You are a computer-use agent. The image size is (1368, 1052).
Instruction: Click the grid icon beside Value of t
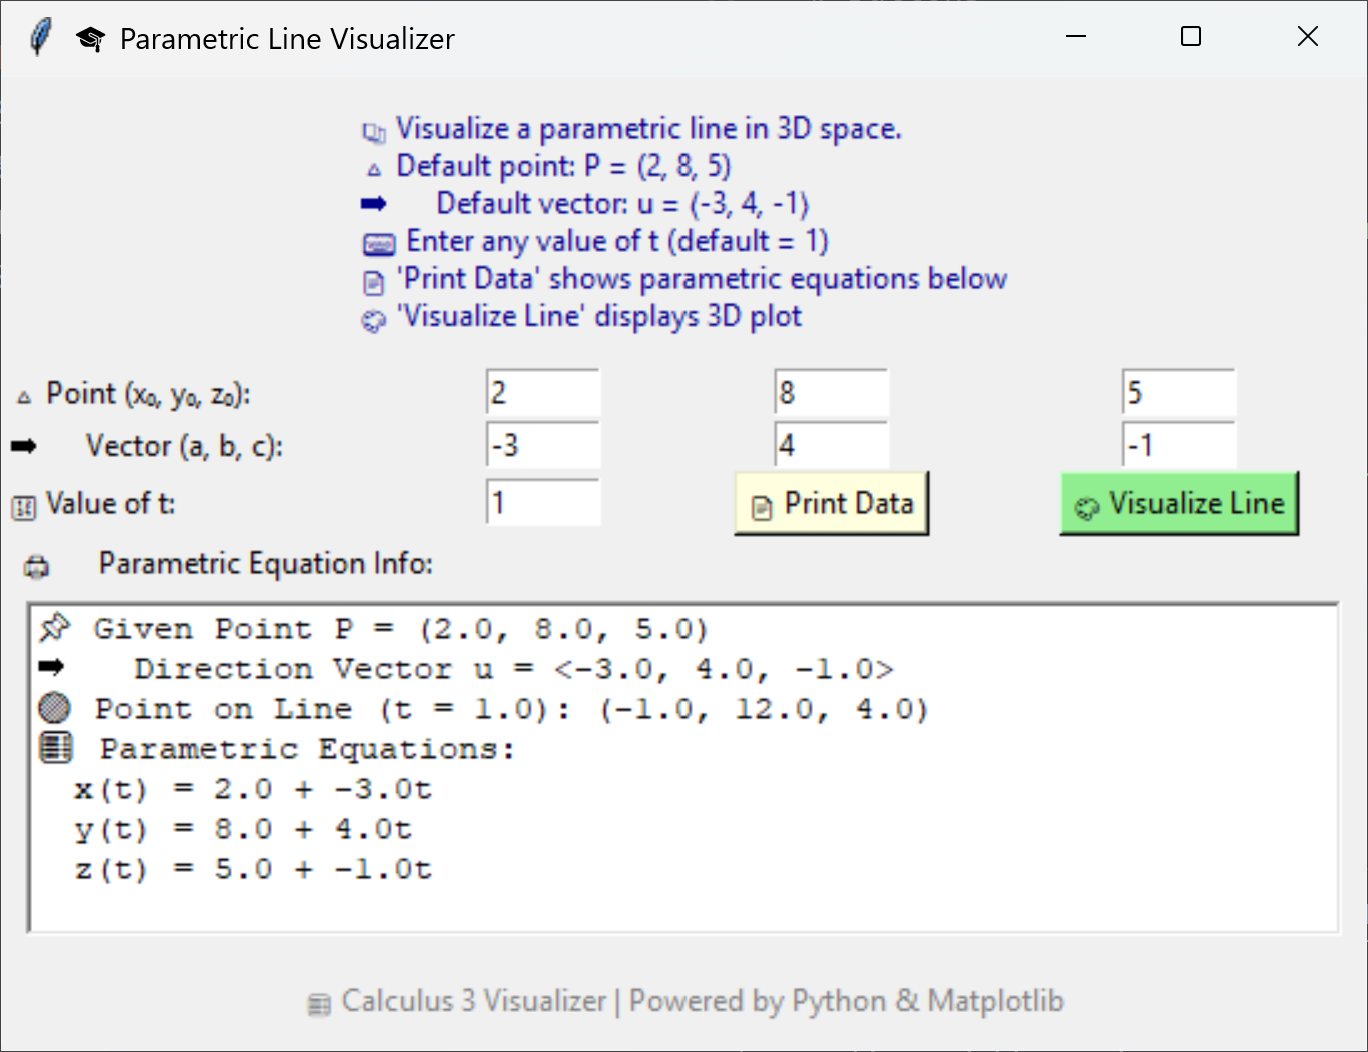pyautogui.click(x=24, y=507)
